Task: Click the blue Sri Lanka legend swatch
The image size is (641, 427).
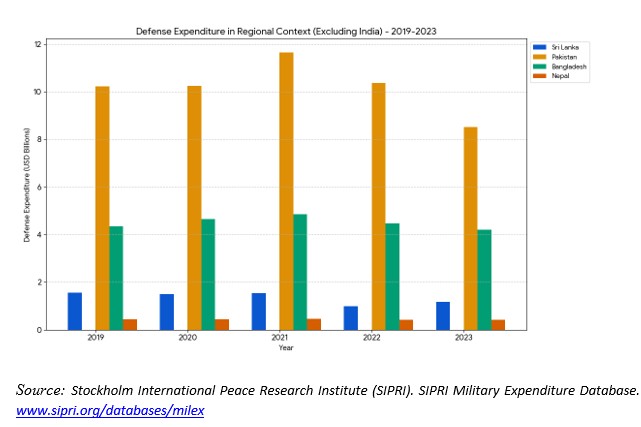Action: point(540,47)
